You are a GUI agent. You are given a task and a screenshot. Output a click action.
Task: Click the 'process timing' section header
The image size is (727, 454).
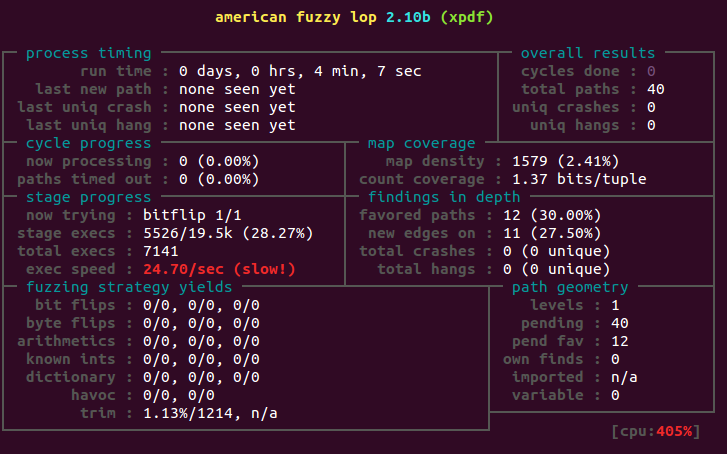tap(89, 53)
